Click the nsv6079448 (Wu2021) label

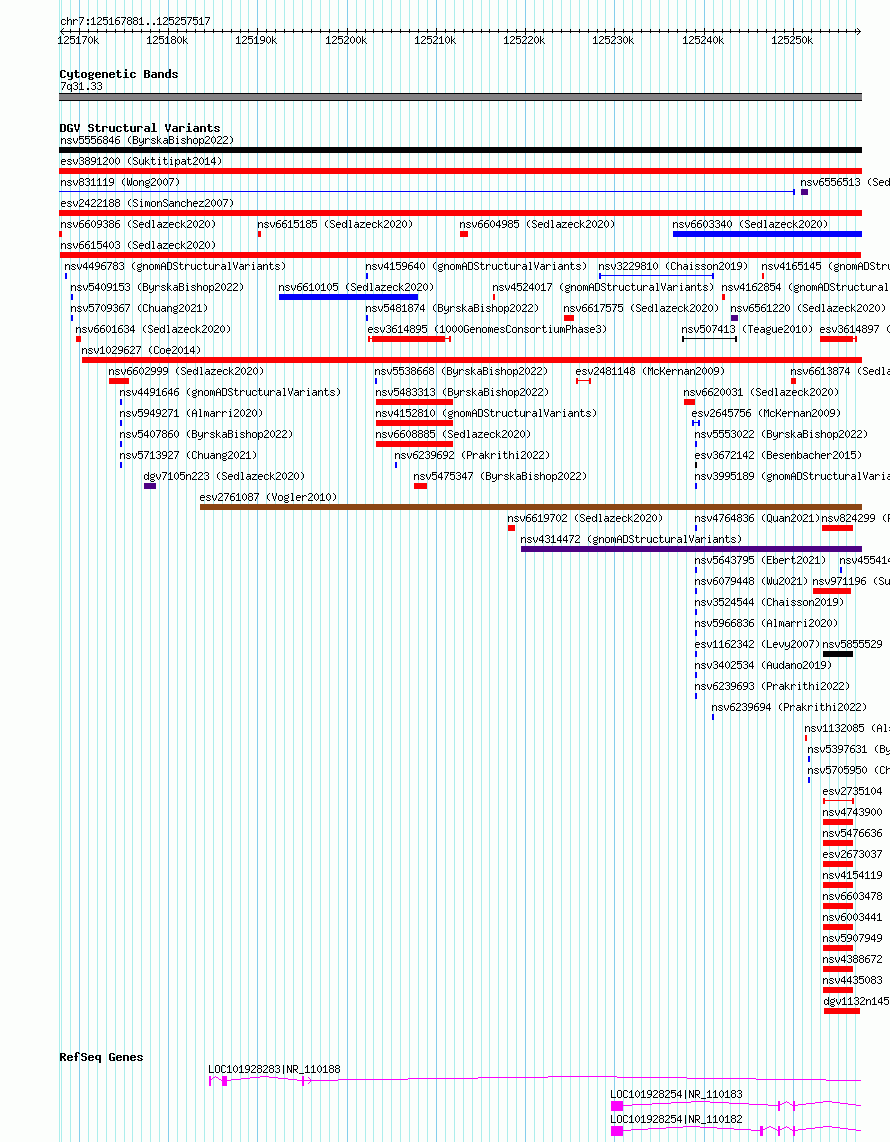[x=751, y=582]
